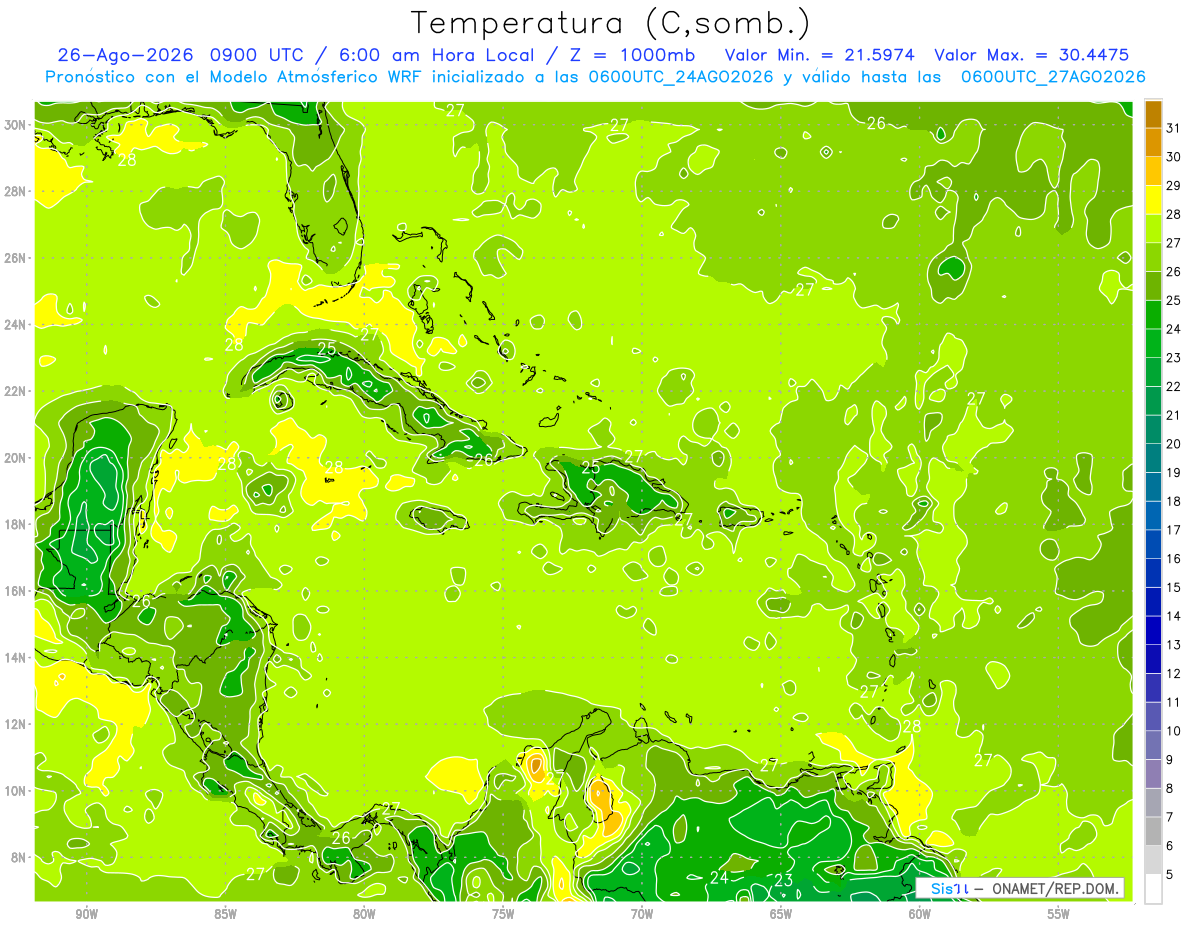This screenshot has height=927, width=1200.
Task: Click the '24' contour label over South America
Action: 719,878
